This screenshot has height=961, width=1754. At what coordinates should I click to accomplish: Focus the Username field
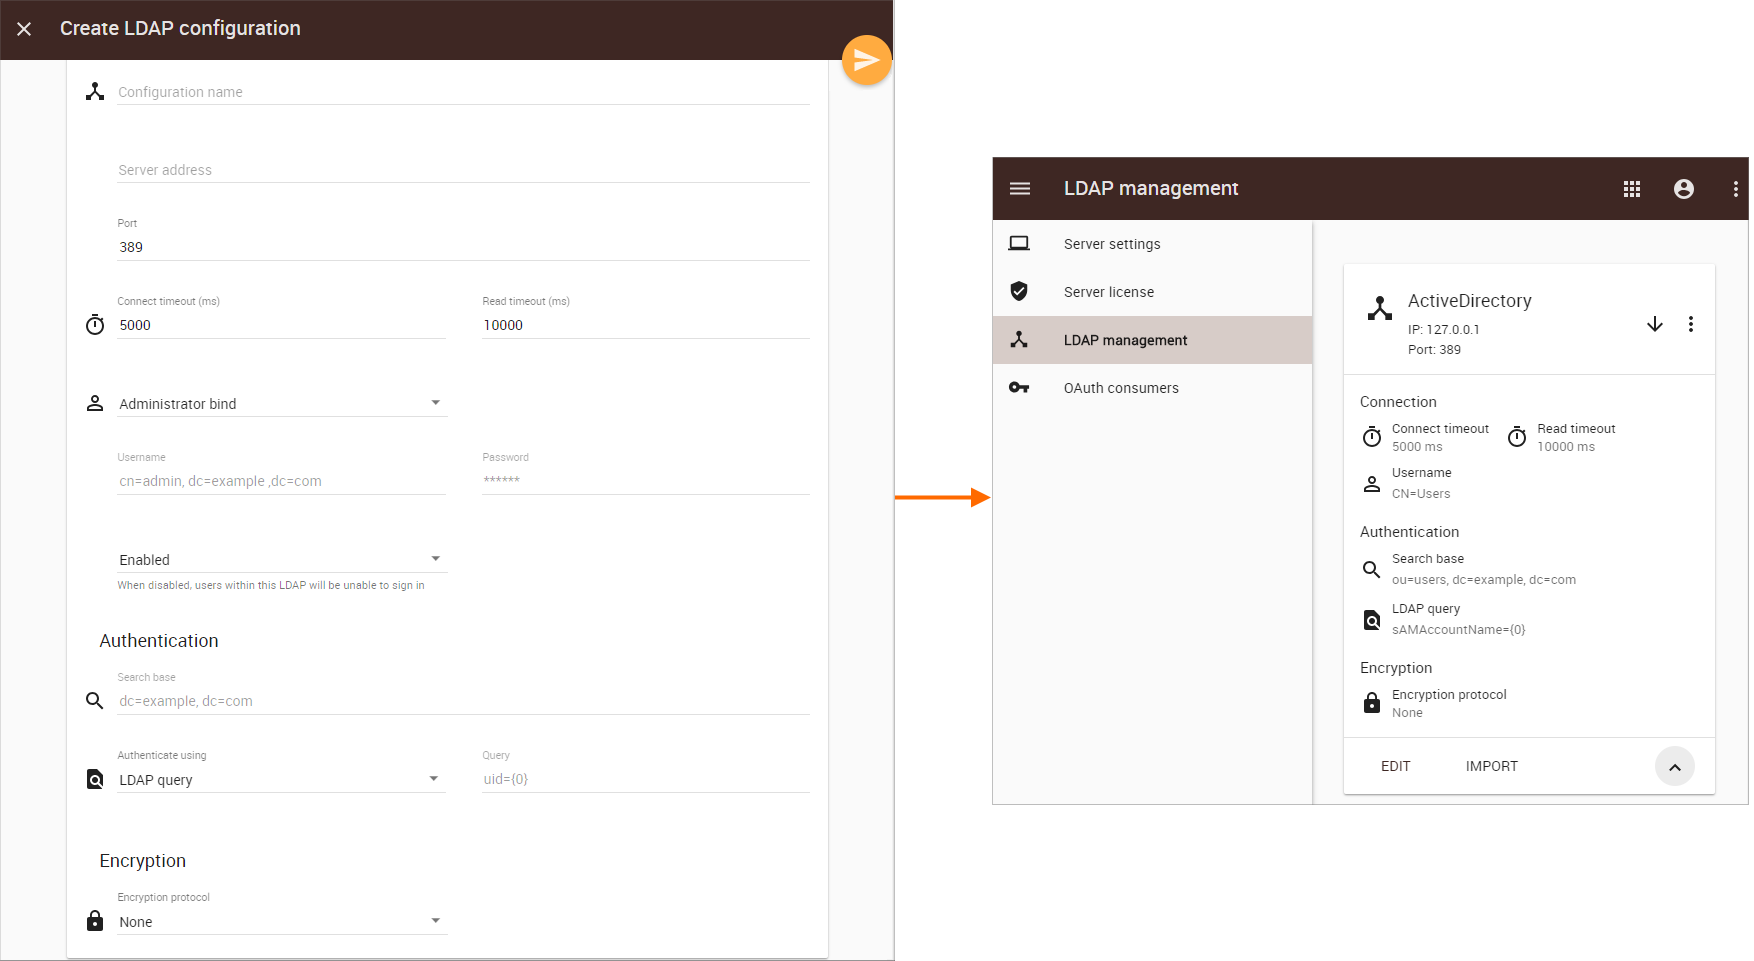coord(281,481)
